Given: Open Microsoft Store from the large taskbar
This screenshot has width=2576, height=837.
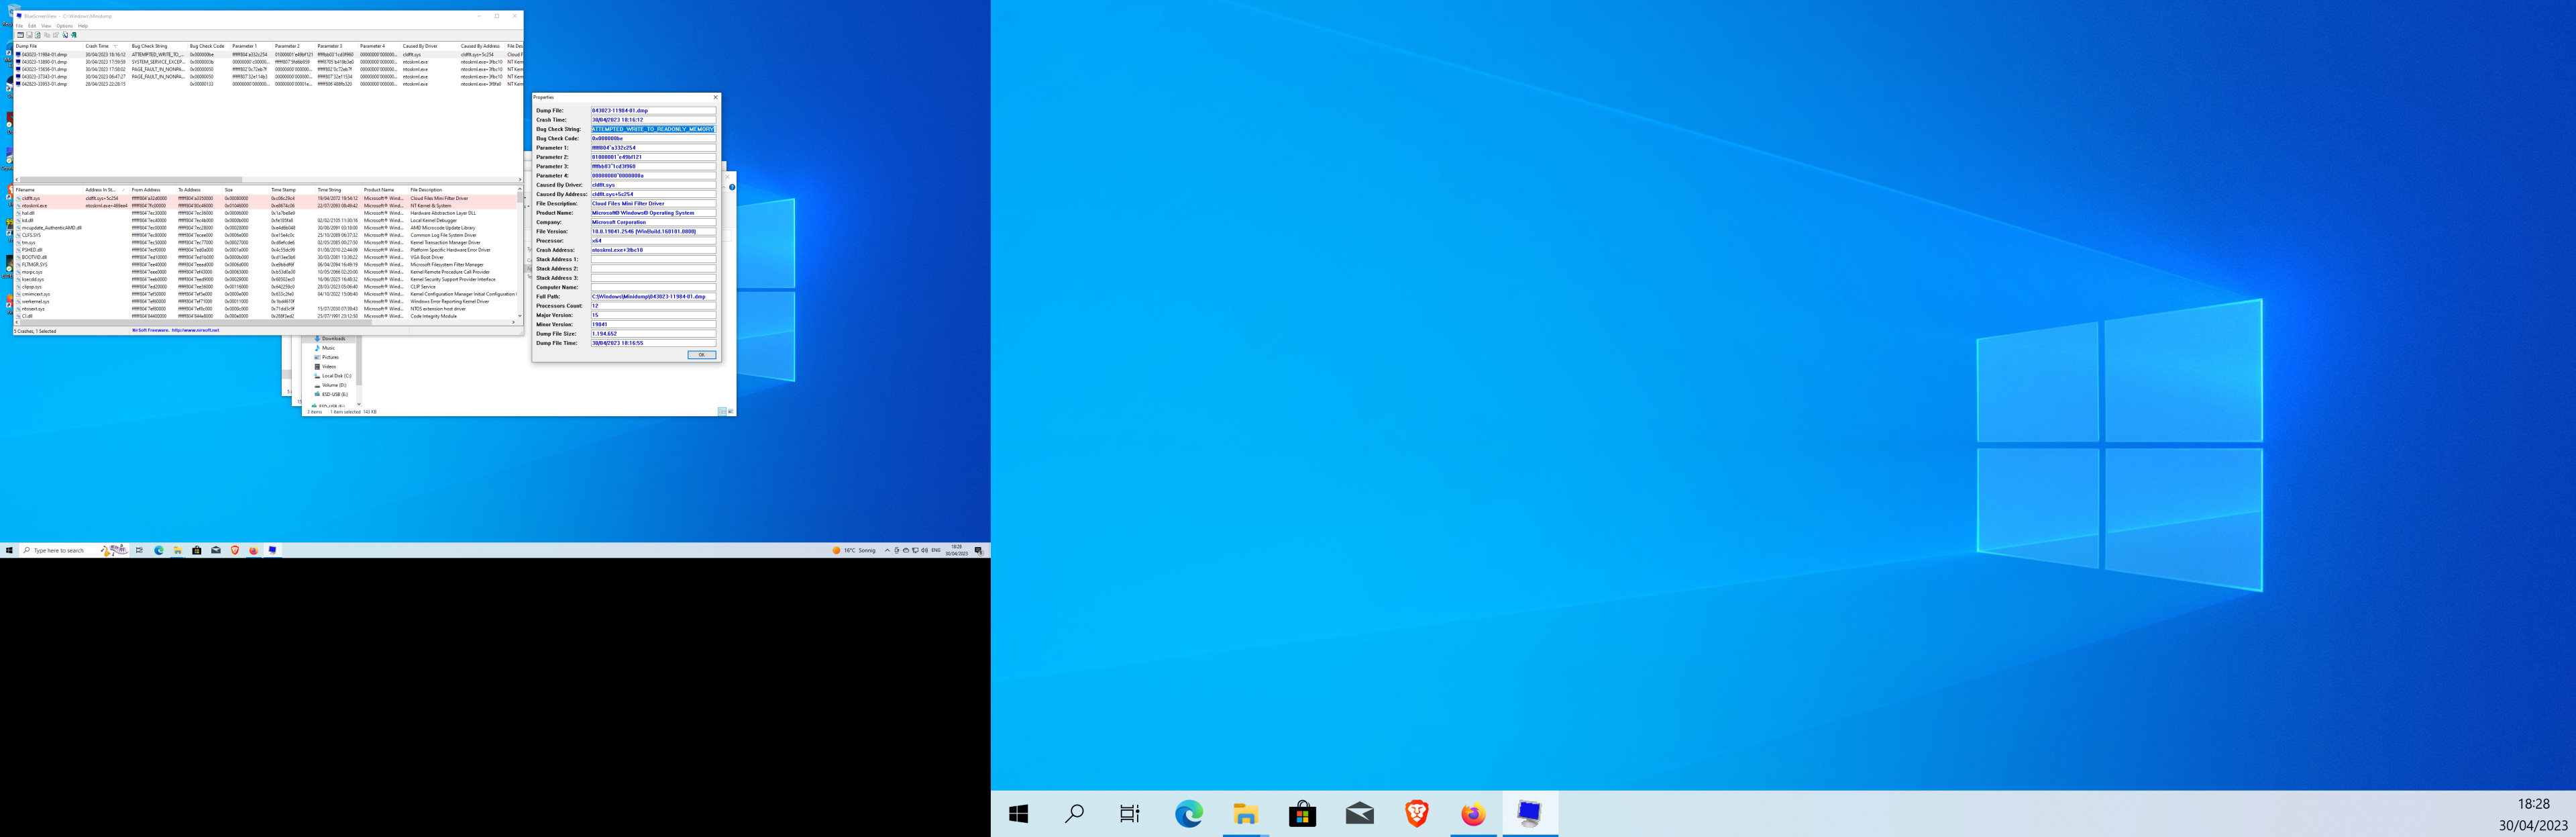Looking at the screenshot, I should pyautogui.click(x=1302, y=813).
